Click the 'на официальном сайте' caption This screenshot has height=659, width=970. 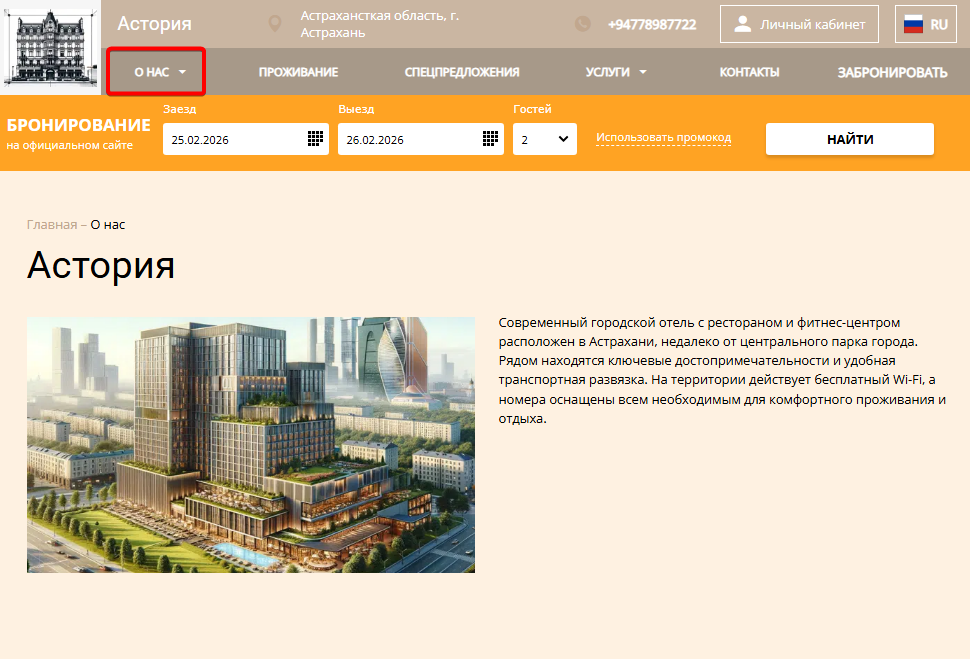[x=70, y=145]
